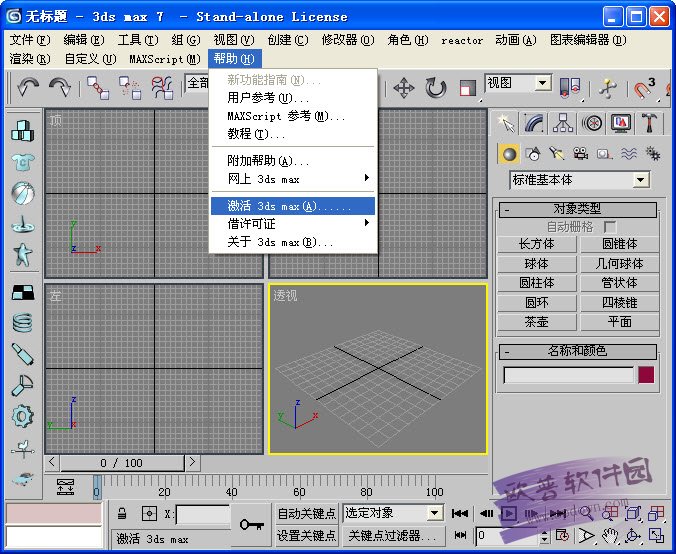Image resolution: width=676 pixels, height=554 pixels.
Task: Click the 茶壶 teapot button
Action: pos(537,322)
